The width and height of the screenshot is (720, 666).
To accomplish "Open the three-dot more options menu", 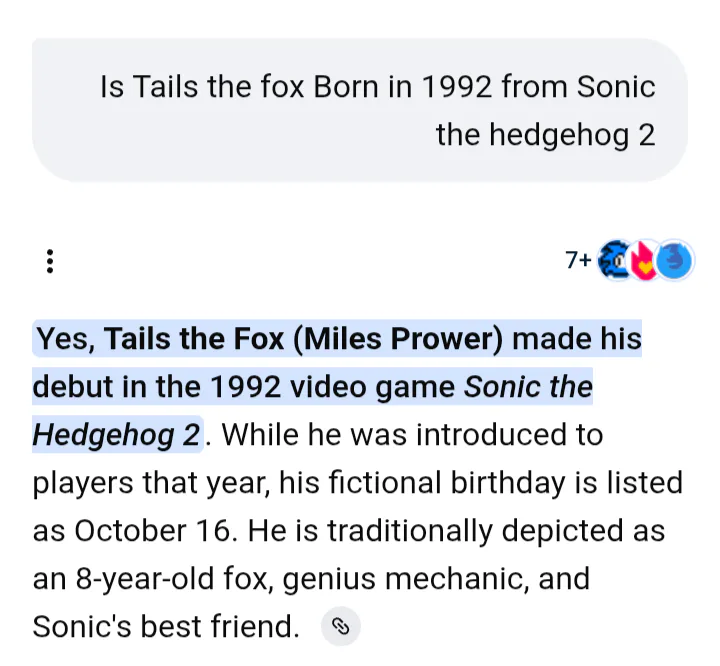I will point(49,262).
